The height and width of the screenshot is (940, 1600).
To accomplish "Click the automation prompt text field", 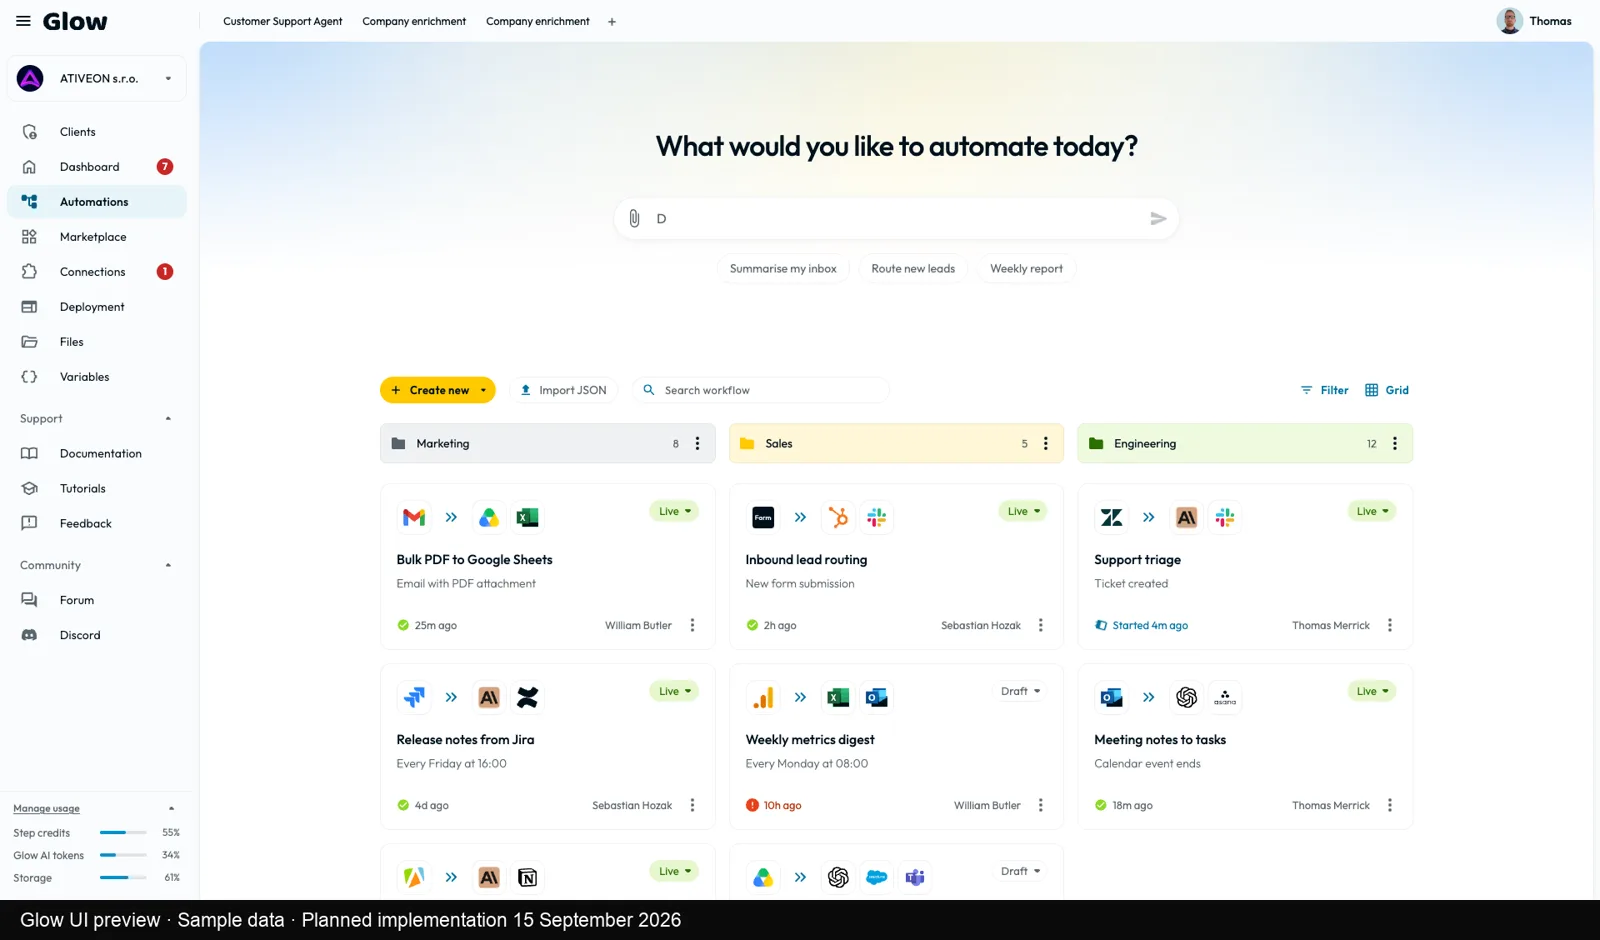I will [896, 218].
